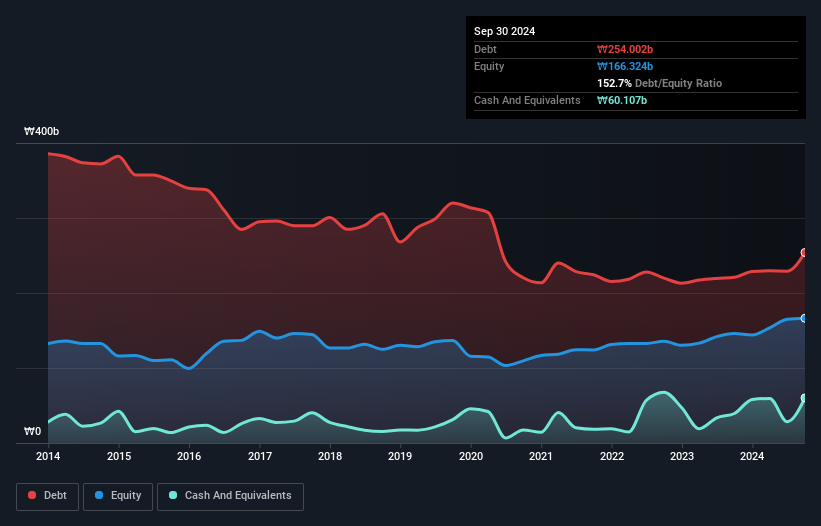Toggle the Debt legend button
This screenshot has height=526, width=821.
click(48, 496)
